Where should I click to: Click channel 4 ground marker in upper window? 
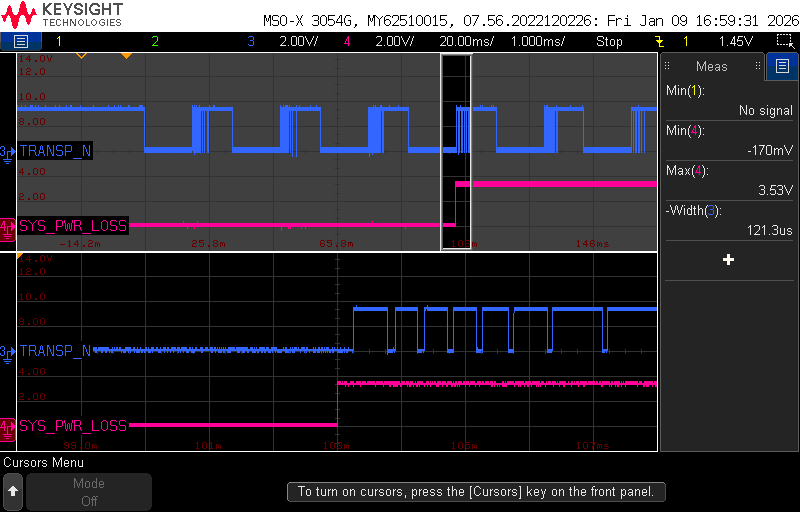click(x=8, y=228)
